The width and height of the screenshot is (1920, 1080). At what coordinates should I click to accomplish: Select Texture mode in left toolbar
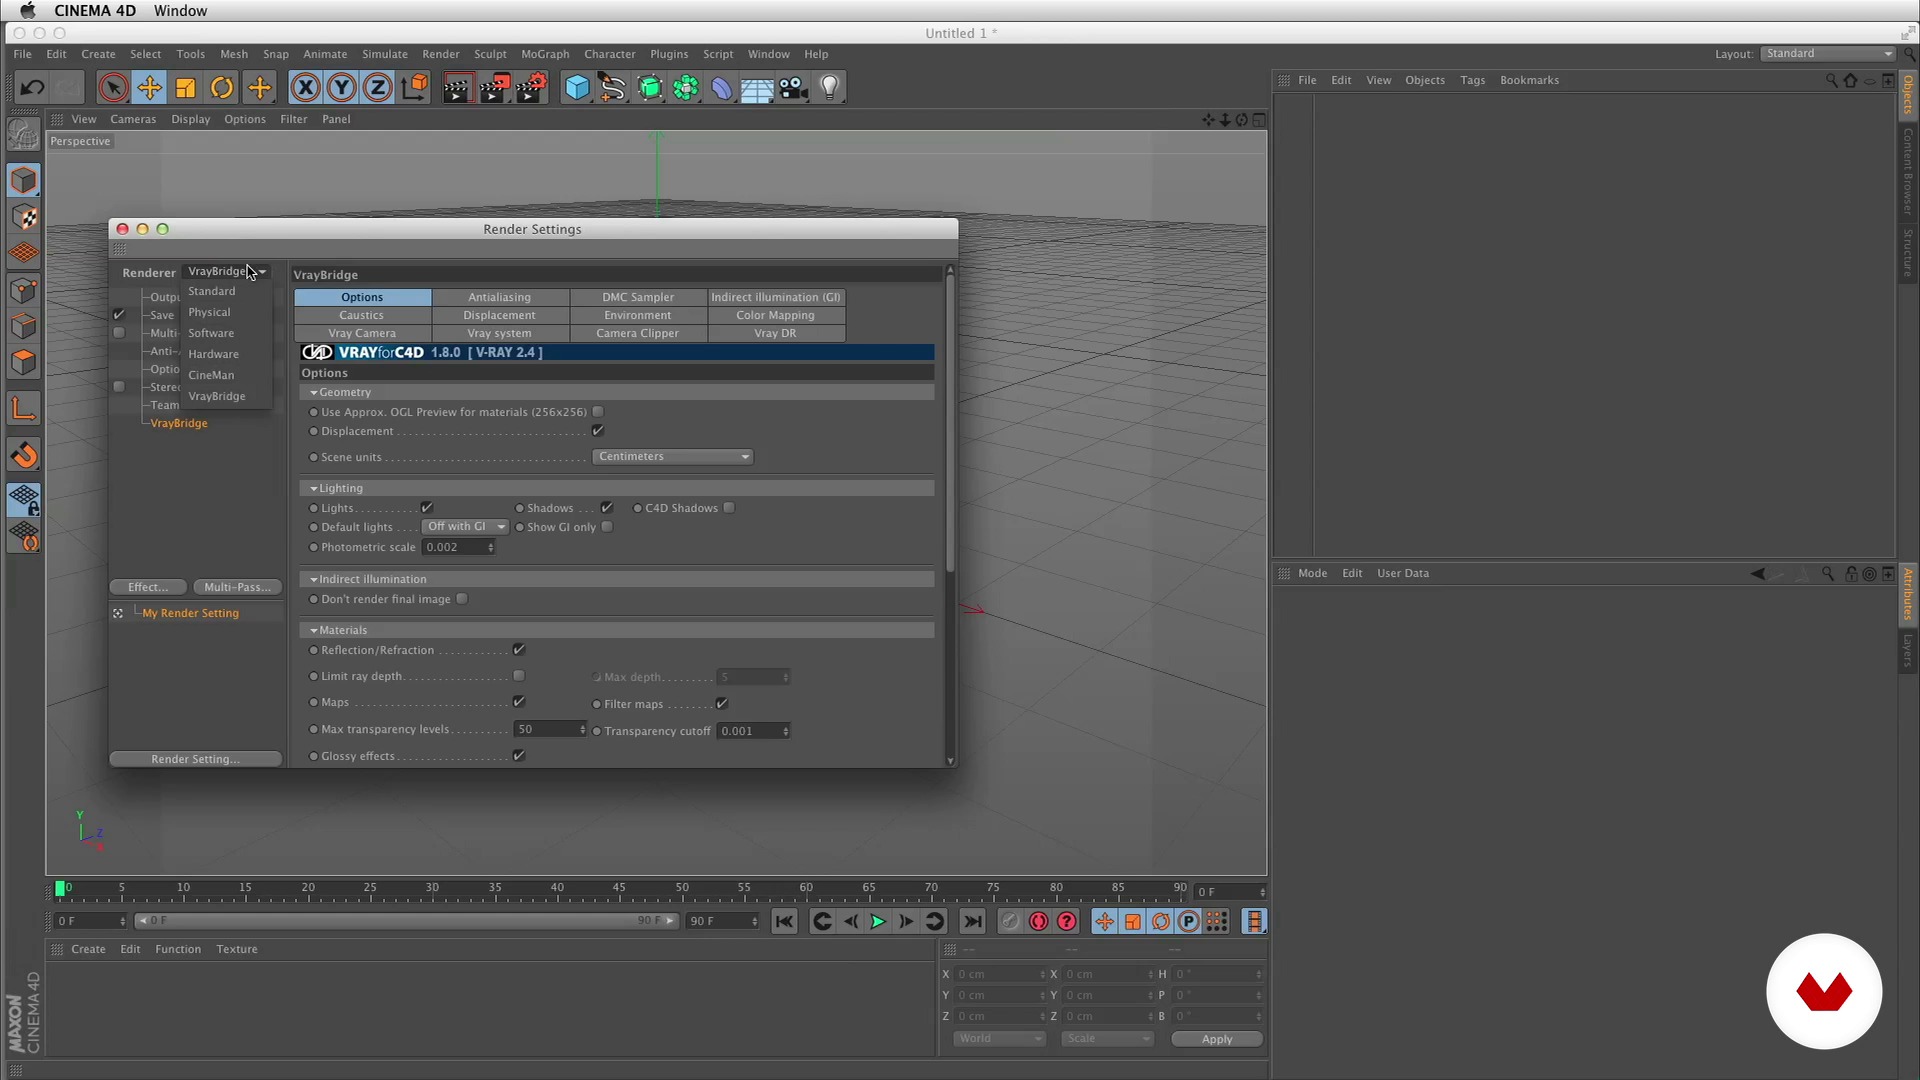point(24,217)
